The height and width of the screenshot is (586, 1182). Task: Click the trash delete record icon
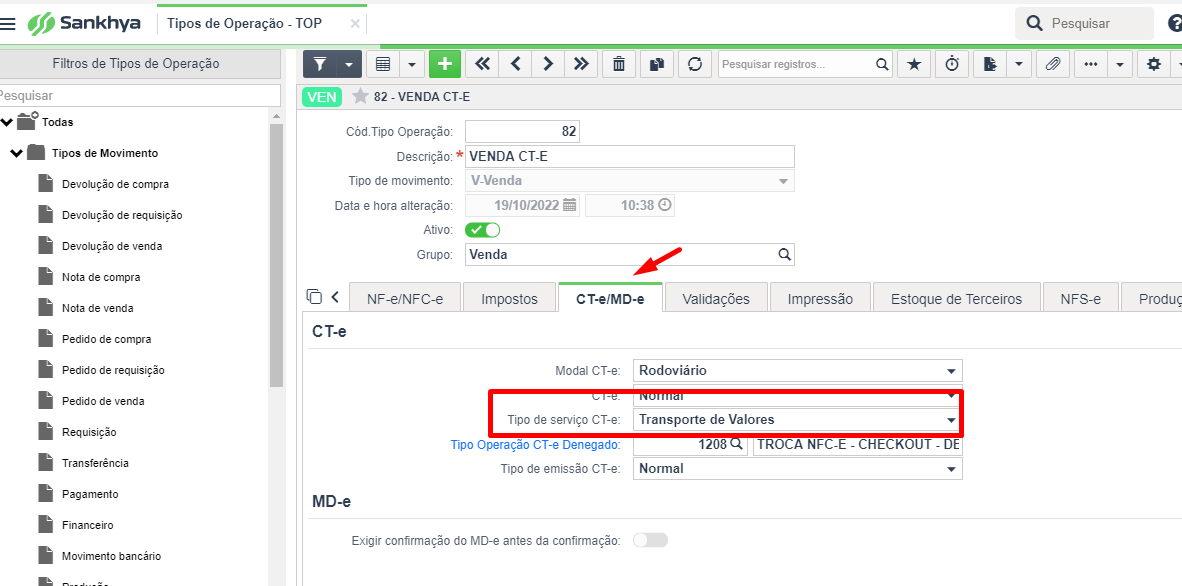click(x=619, y=64)
